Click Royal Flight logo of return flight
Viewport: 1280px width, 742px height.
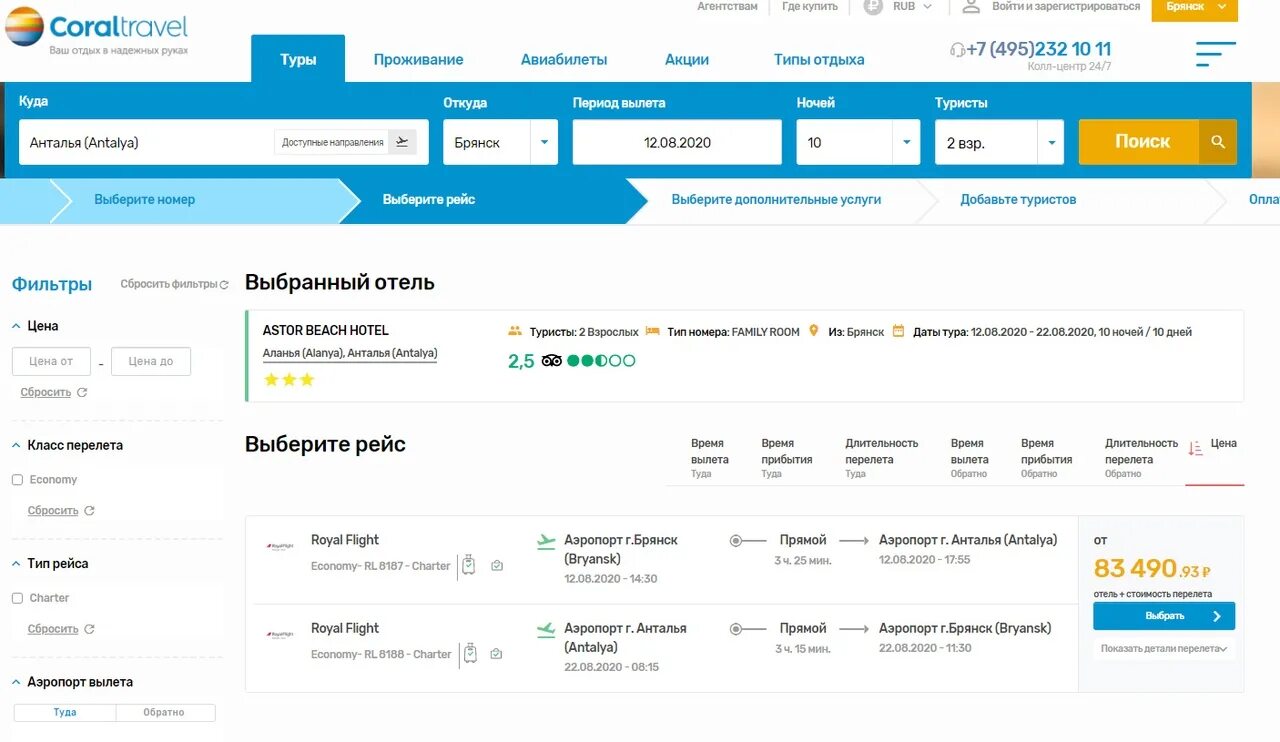pyautogui.click(x=280, y=634)
